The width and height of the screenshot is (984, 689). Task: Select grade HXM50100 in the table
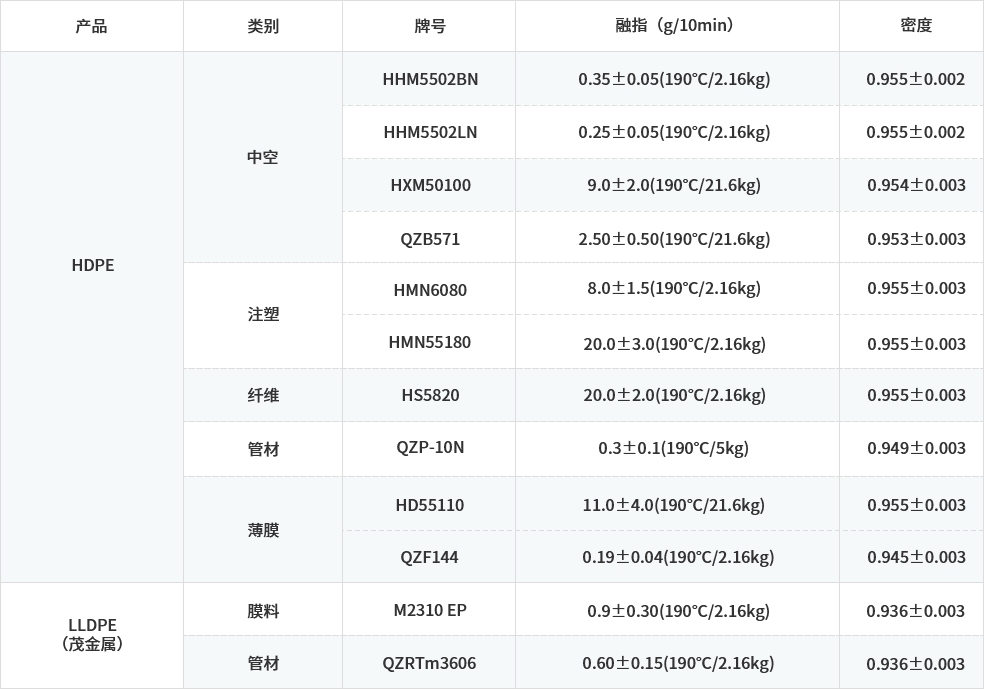(430, 185)
